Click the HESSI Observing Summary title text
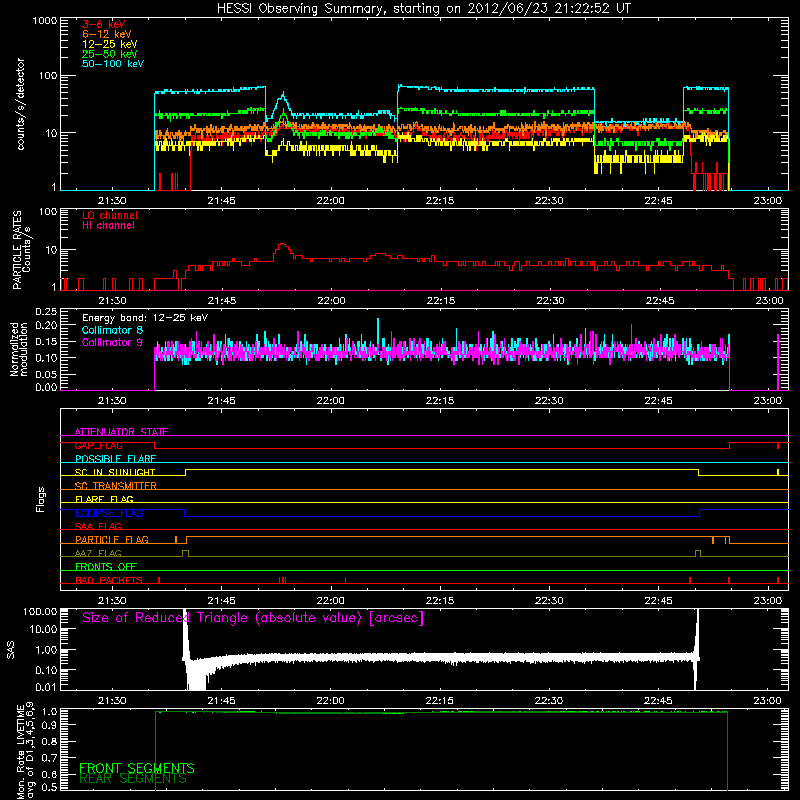This screenshot has height=800, width=800. click(x=424, y=9)
